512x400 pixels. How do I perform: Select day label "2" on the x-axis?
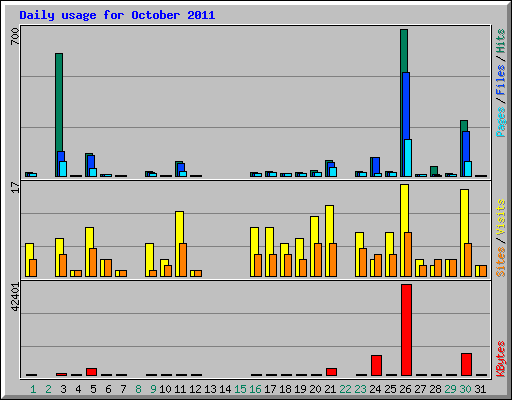[x=48, y=389]
